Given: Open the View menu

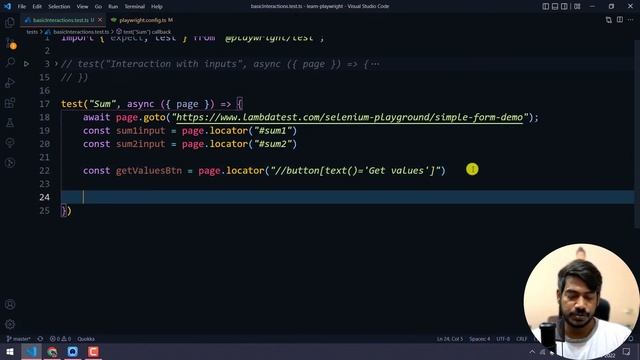Looking at the screenshot, I should pos(82,7).
